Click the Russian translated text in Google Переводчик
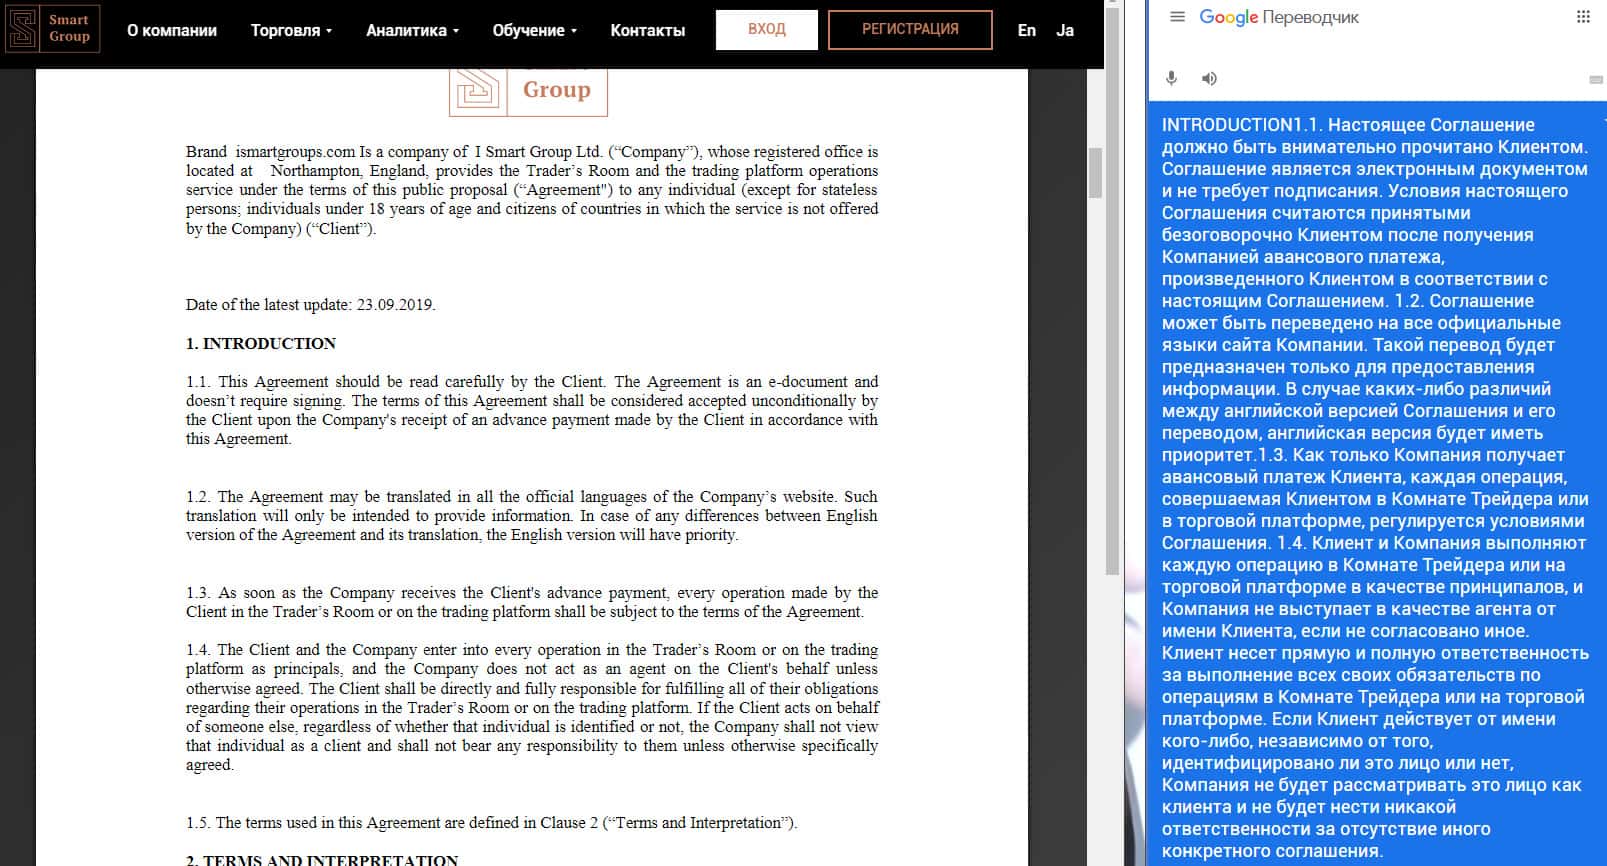Viewport: 1607px width, 866px height. [1375, 488]
